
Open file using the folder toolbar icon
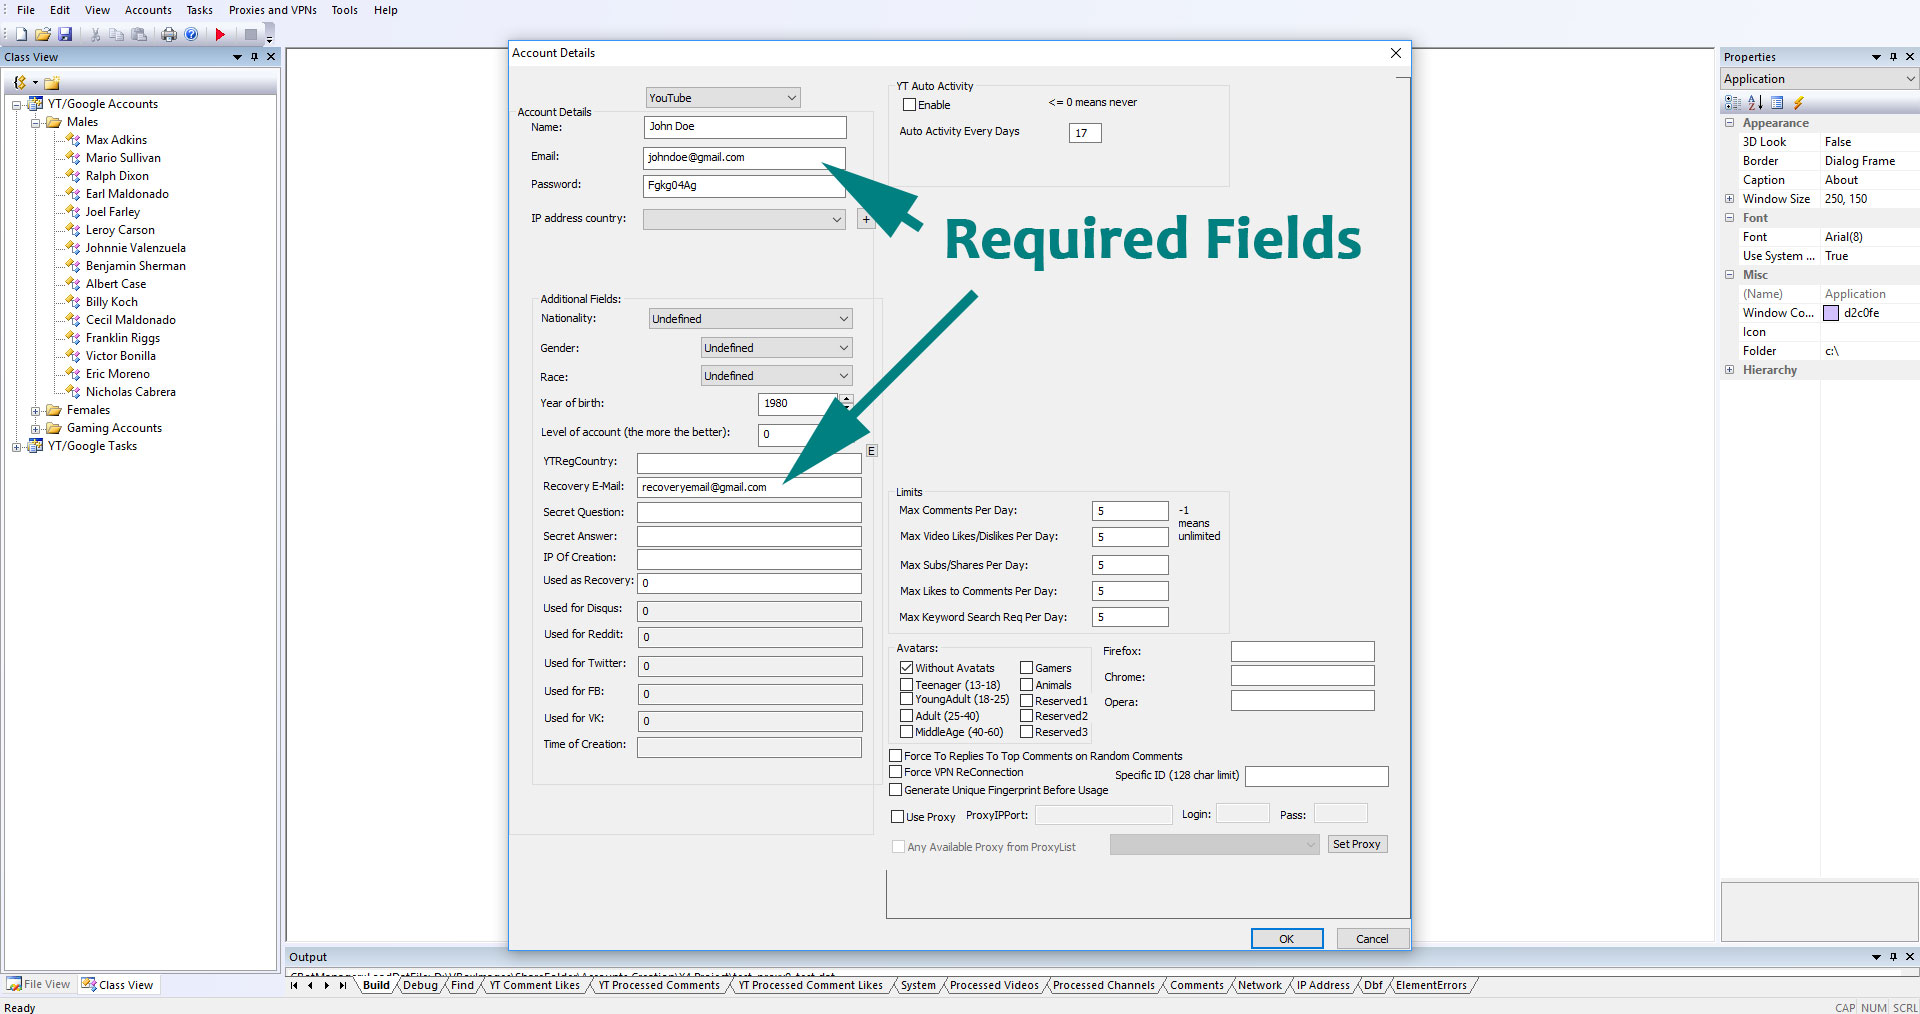pos(43,35)
